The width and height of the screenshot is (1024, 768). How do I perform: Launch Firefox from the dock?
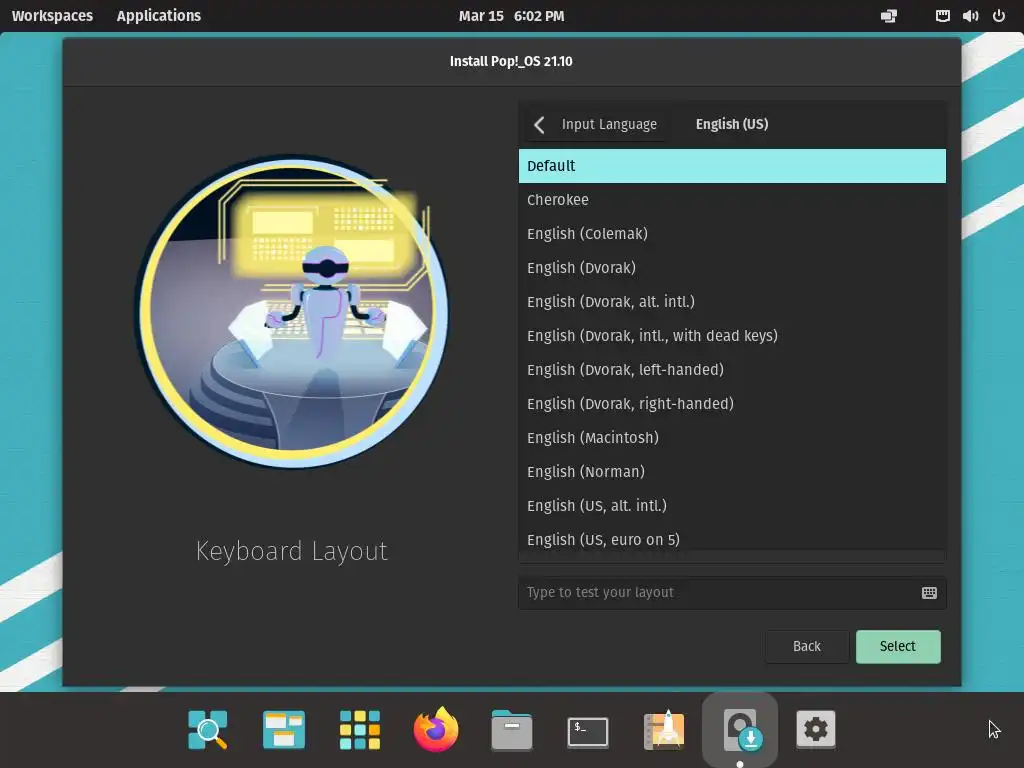436,729
